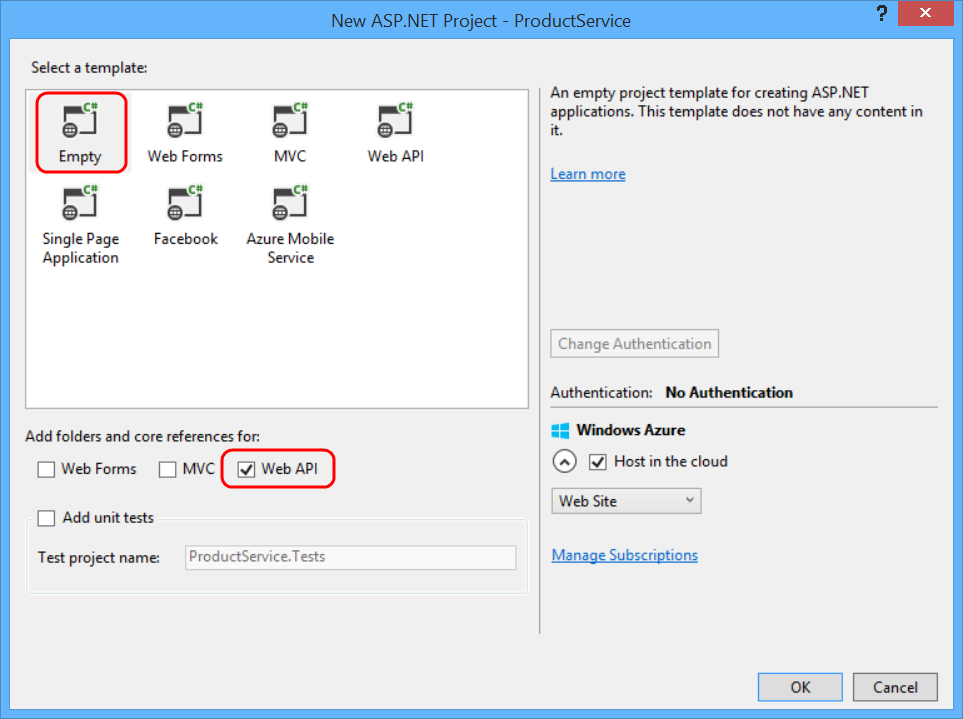Select the Web API template icon
Screen dimensions: 963x719
395,120
